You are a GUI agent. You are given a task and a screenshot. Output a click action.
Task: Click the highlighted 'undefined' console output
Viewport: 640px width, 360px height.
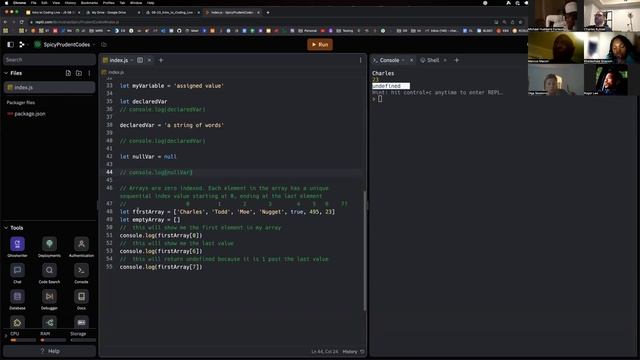click(x=391, y=86)
